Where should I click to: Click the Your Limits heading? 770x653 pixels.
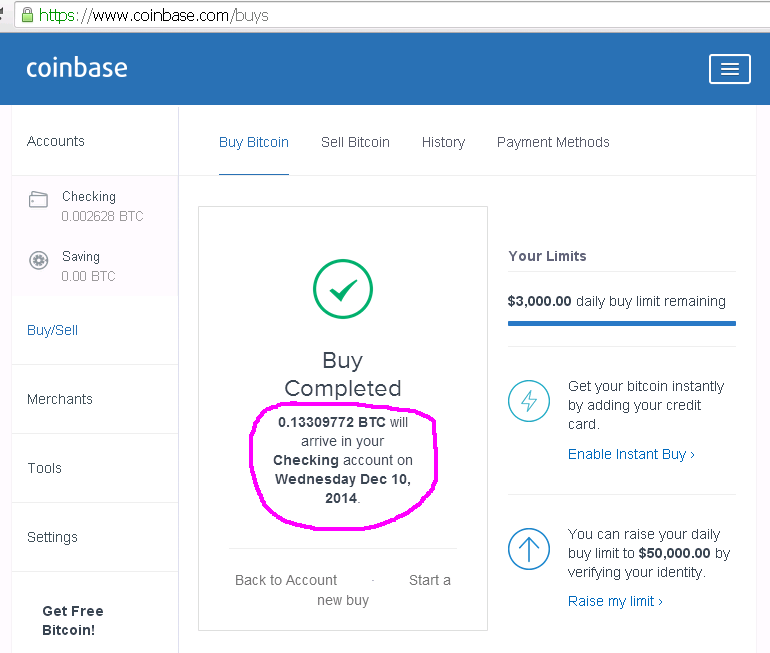point(547,256)
